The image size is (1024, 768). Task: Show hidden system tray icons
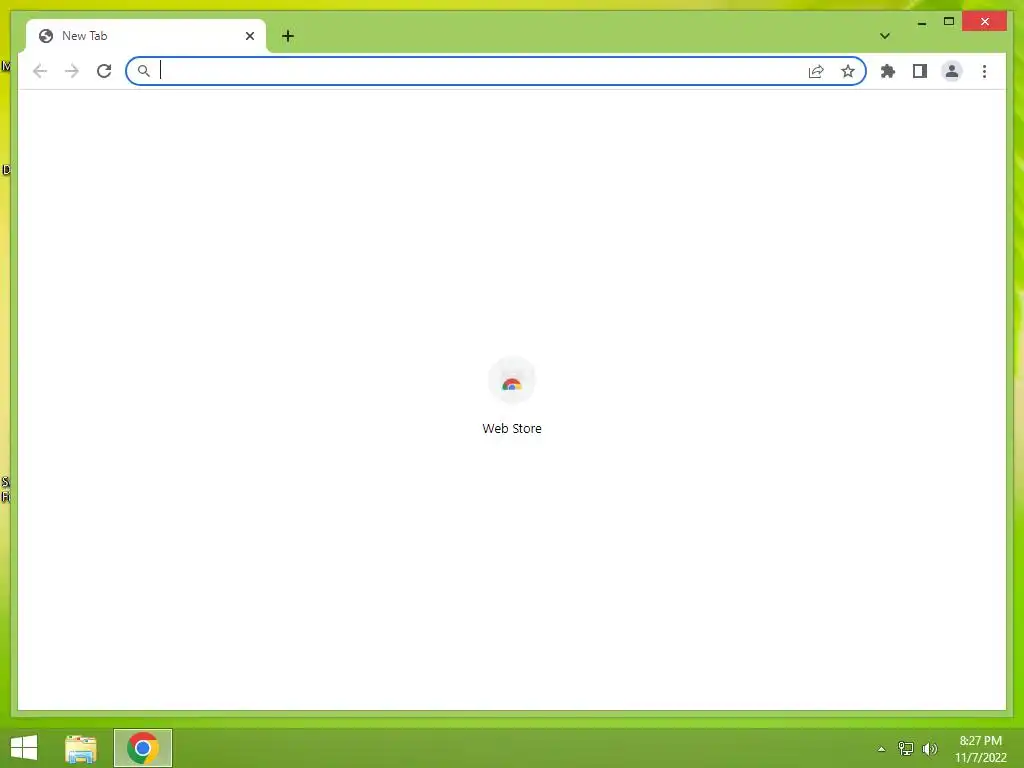click(x=881, y=749)
